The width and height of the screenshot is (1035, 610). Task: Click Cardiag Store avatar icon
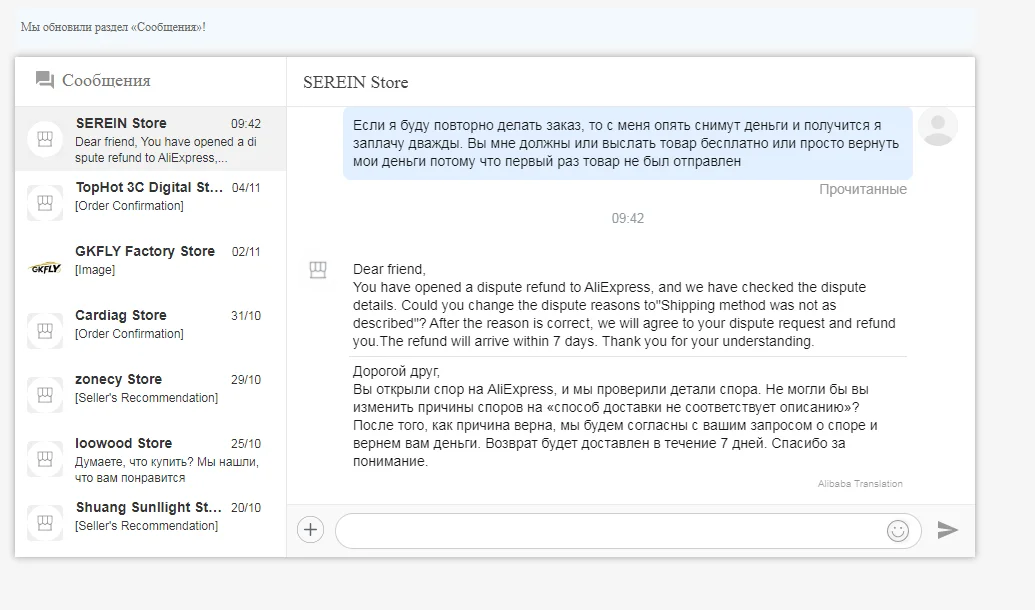coord(45,331)
